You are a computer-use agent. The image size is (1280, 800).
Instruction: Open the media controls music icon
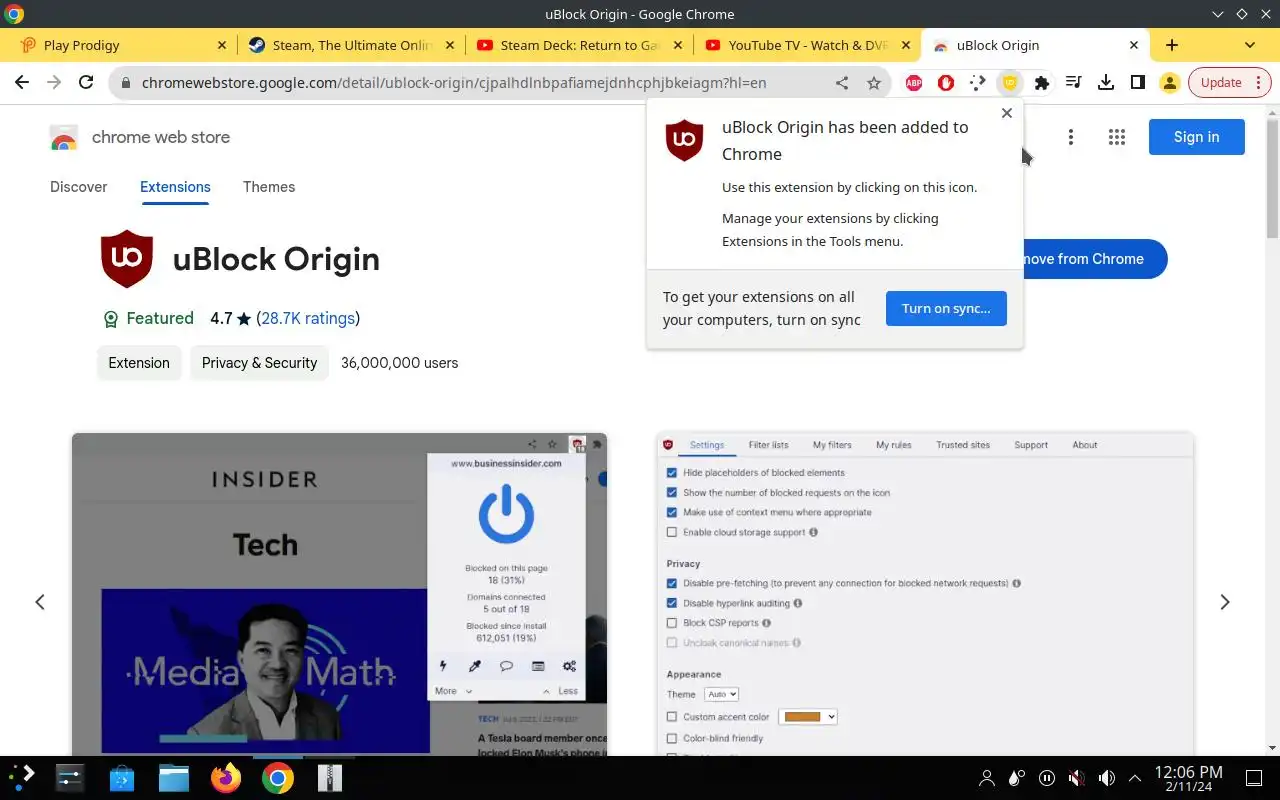tap(1074, 83)
